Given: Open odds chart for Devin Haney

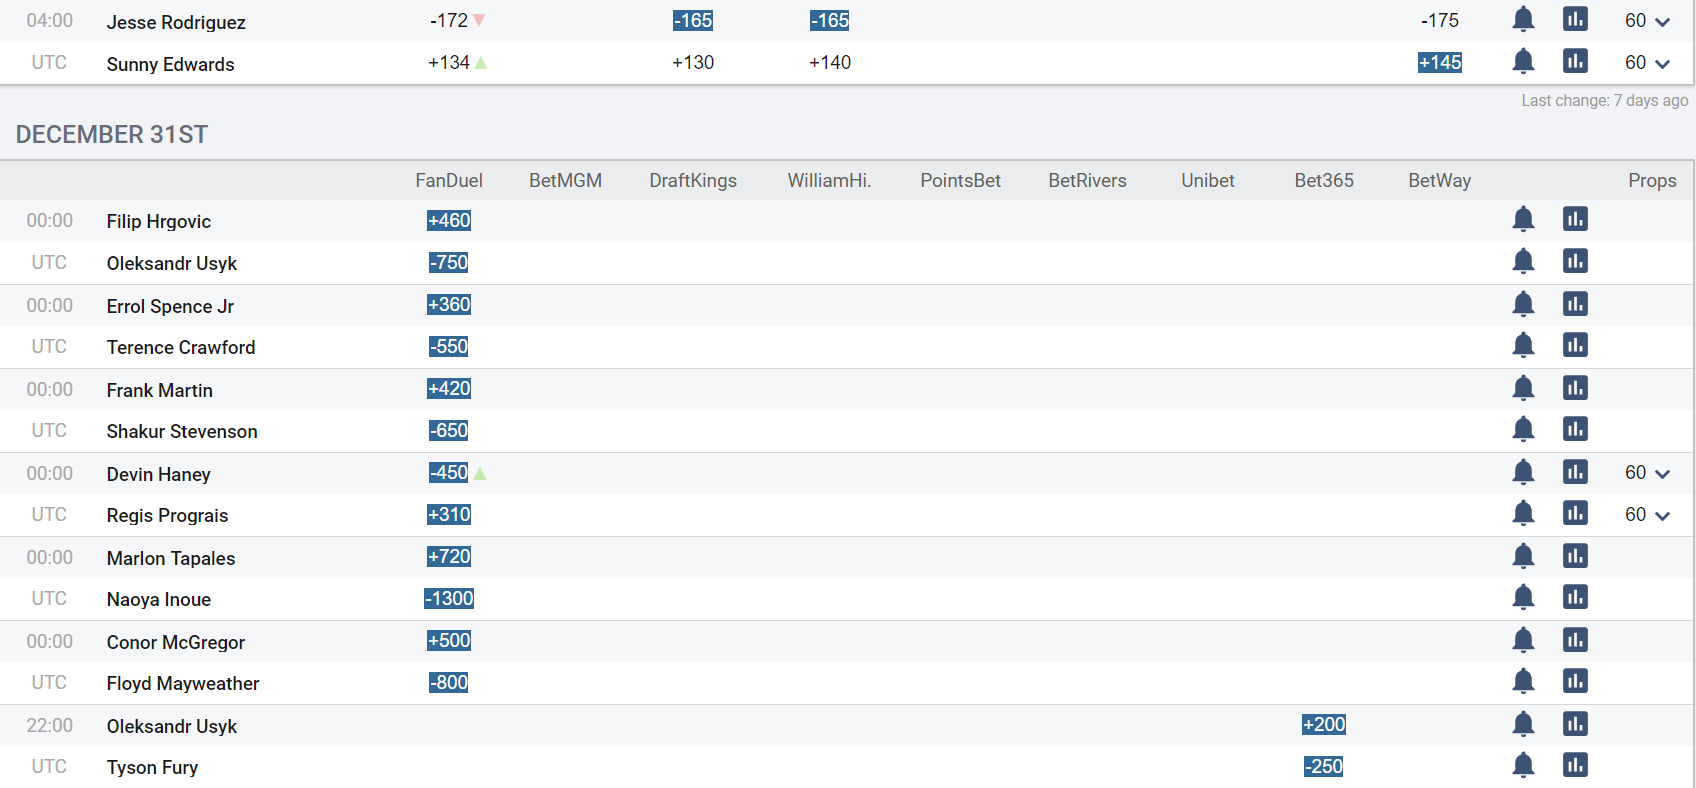Looking at the screenshot, I should point(1575,472).
